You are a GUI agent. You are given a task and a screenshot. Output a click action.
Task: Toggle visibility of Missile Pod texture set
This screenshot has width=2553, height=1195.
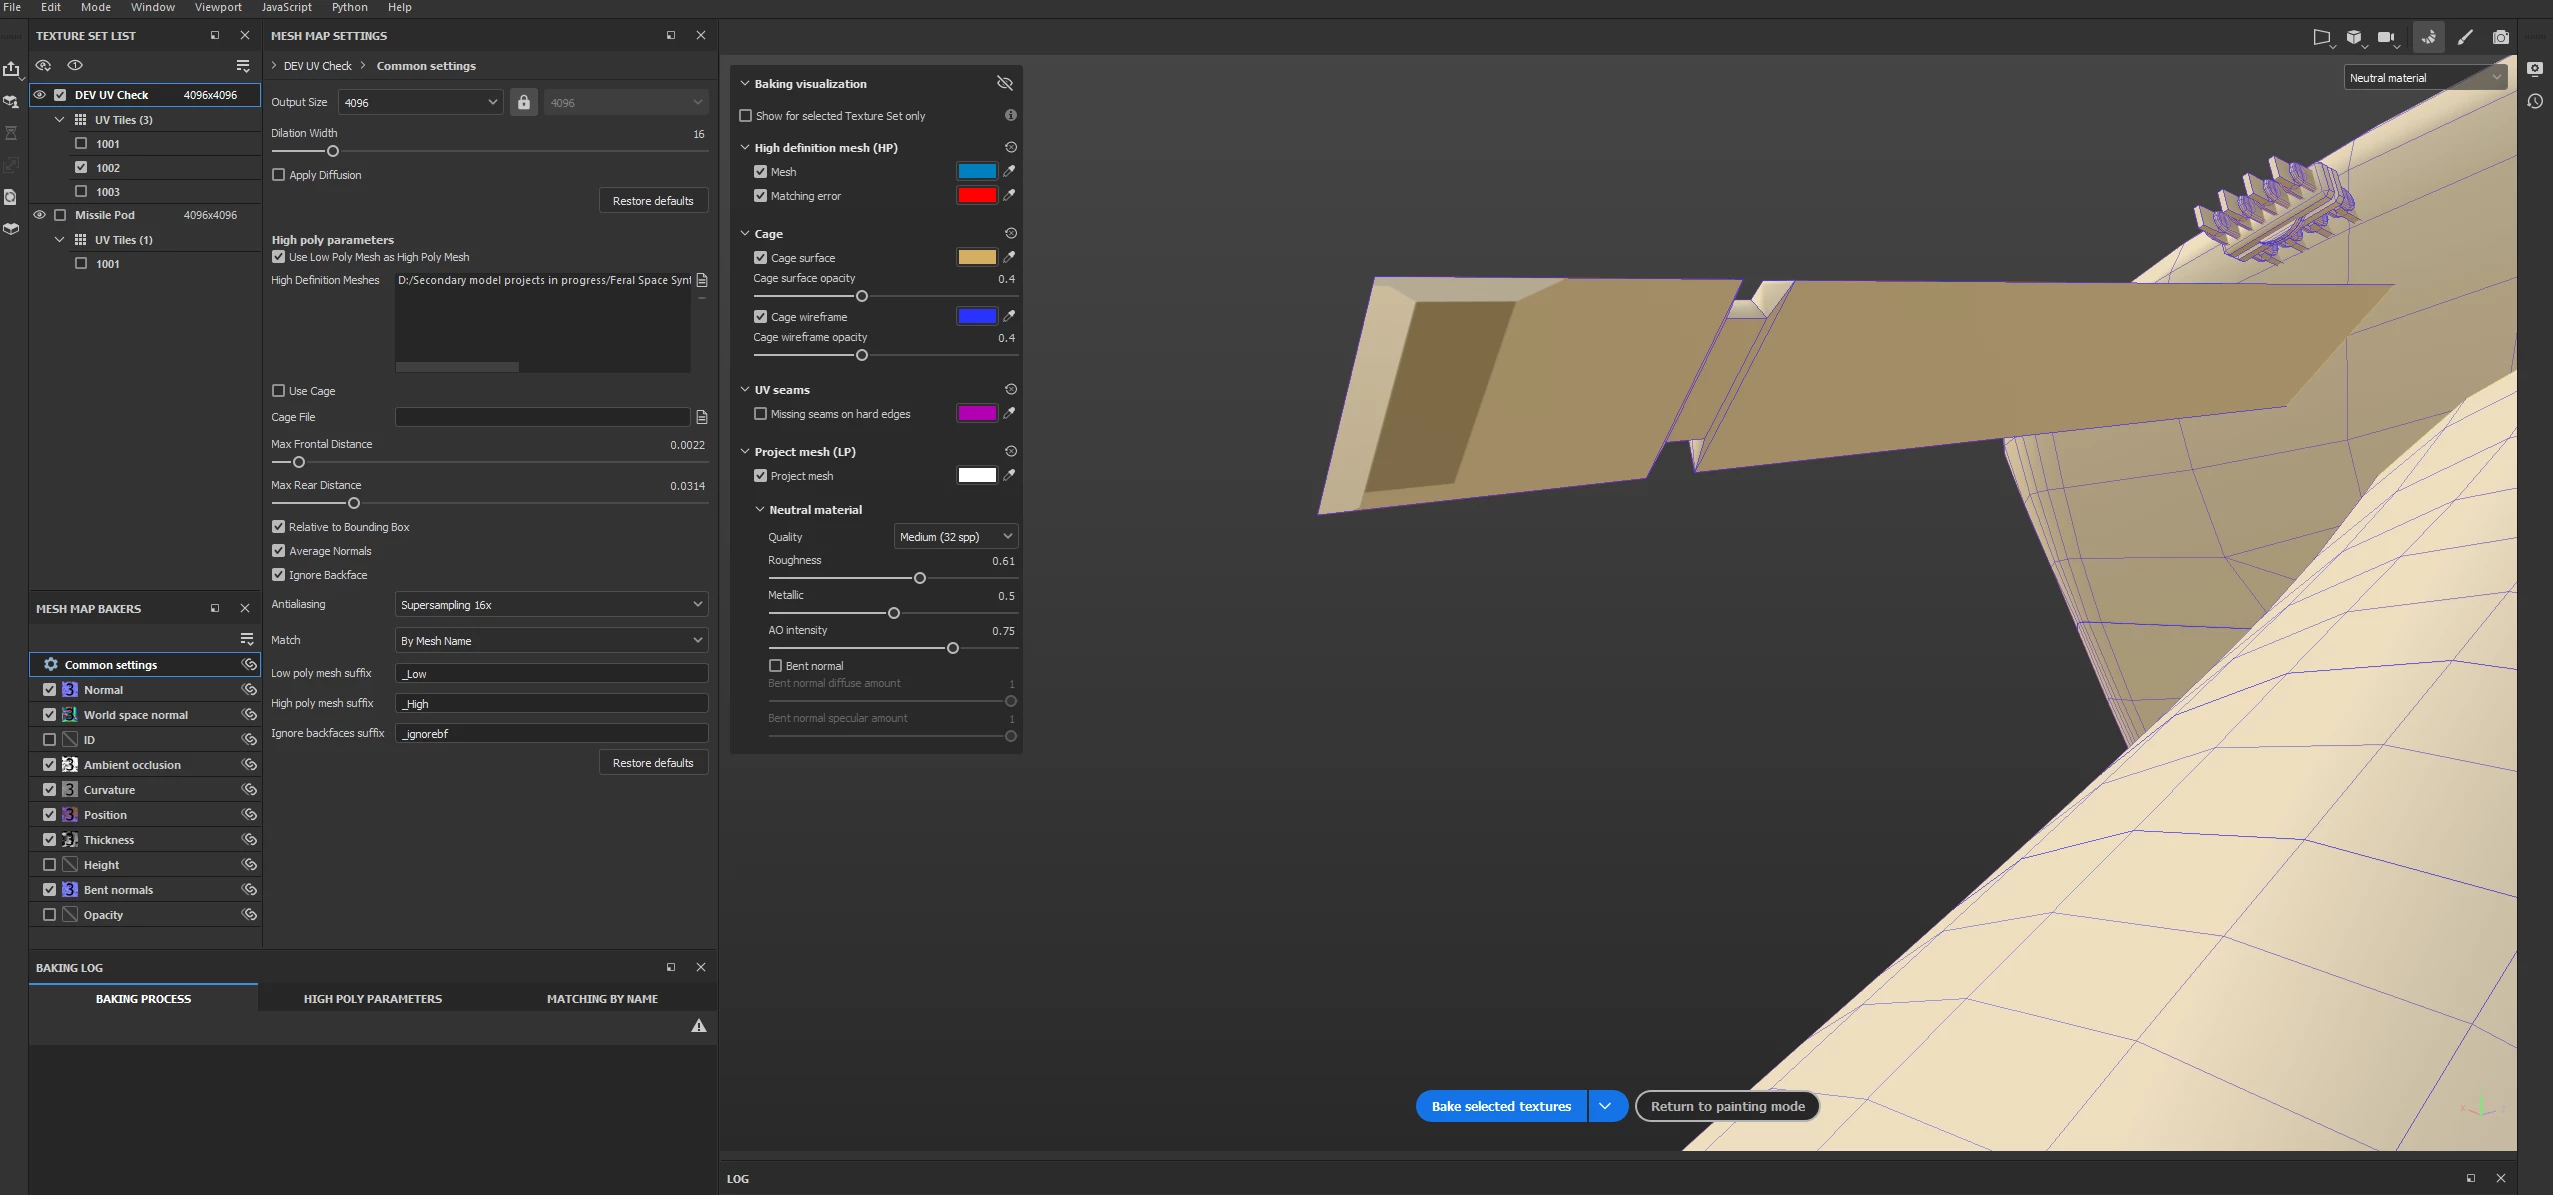pos(40,215)
